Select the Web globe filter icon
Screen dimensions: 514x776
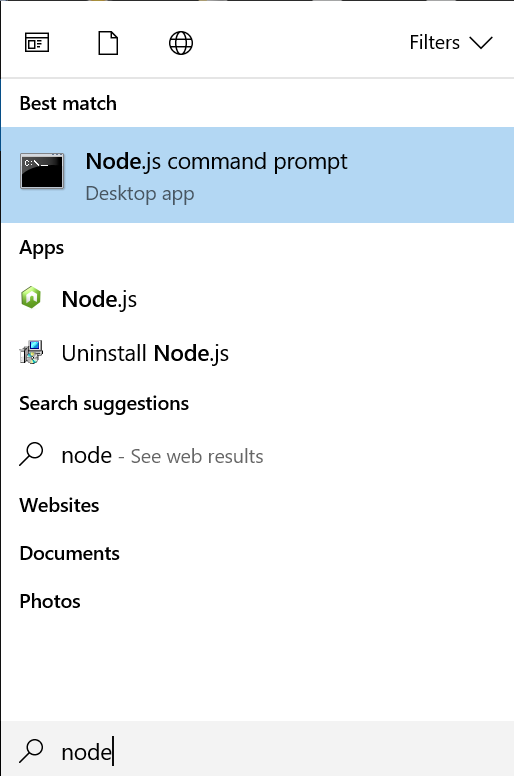coord(181,43)
